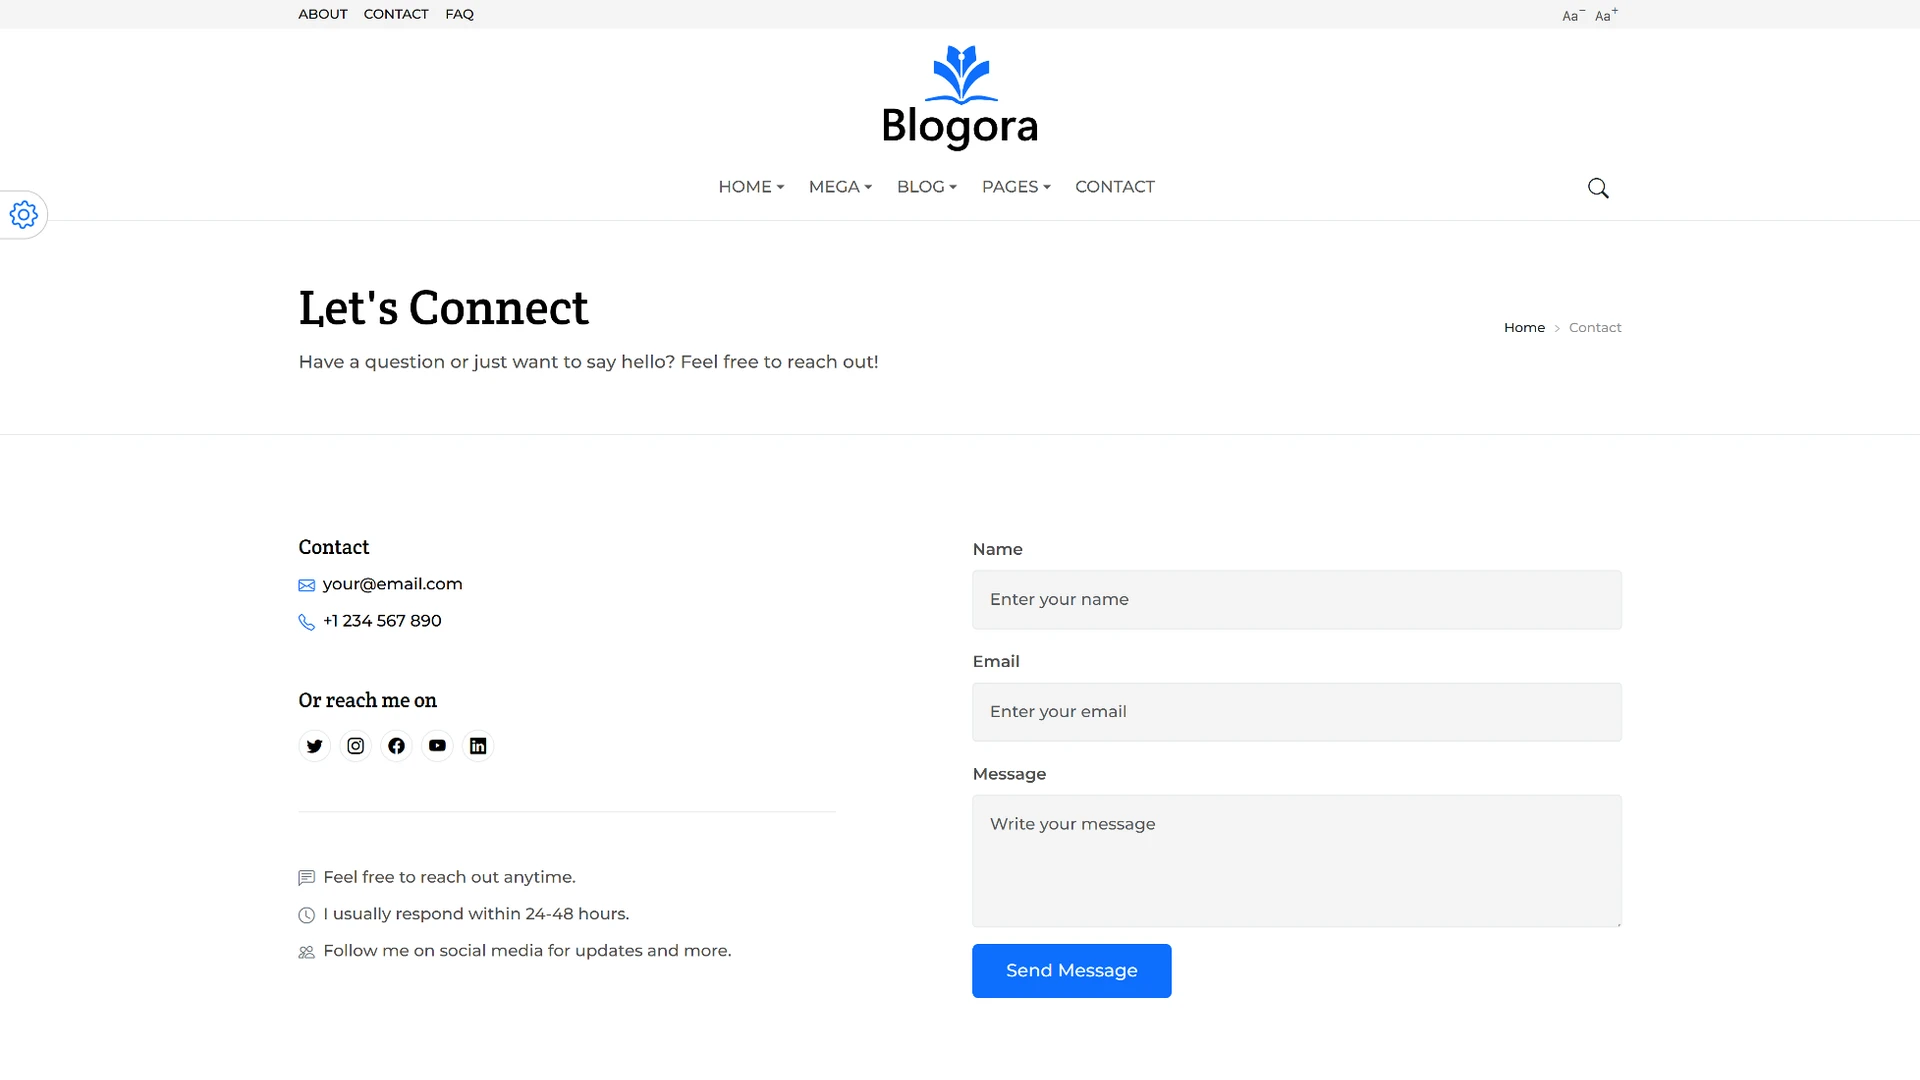This screenshot has height=1080, width=1920.
Task: Click the 'Or reach me on' heading
Action: (x=367, y=700)
